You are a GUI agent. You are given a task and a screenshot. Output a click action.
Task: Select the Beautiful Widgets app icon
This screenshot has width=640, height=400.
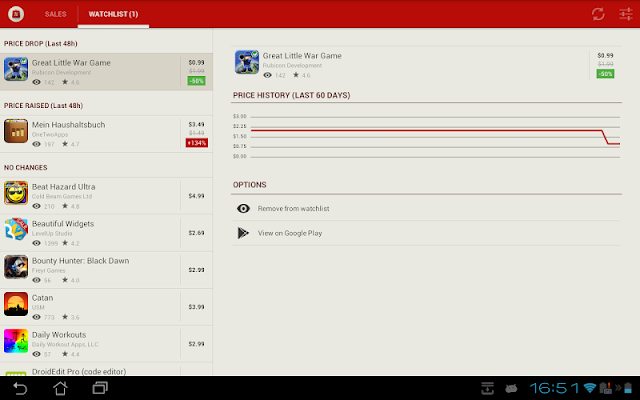point(16,229)
